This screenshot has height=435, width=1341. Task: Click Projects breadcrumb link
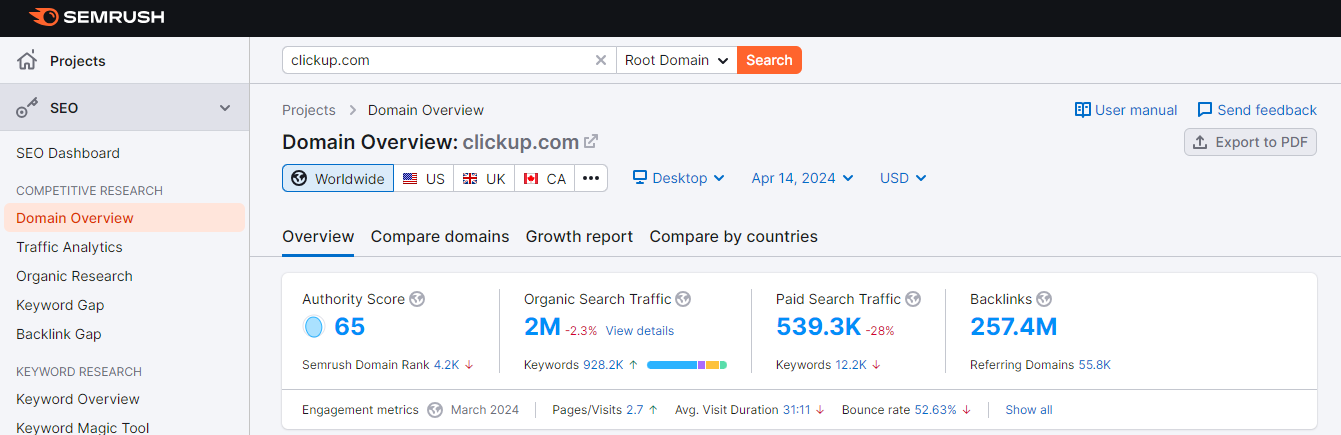pos(309,110)
